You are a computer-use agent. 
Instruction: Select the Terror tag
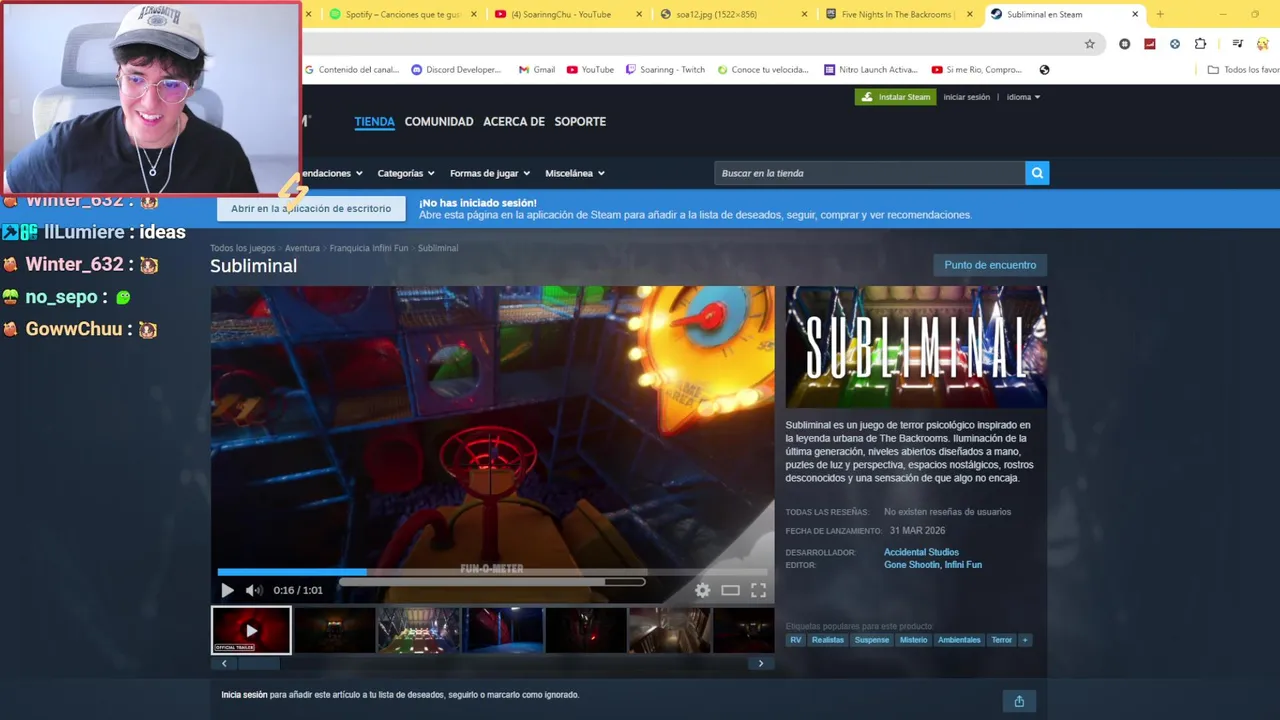tap(1001, 640)
